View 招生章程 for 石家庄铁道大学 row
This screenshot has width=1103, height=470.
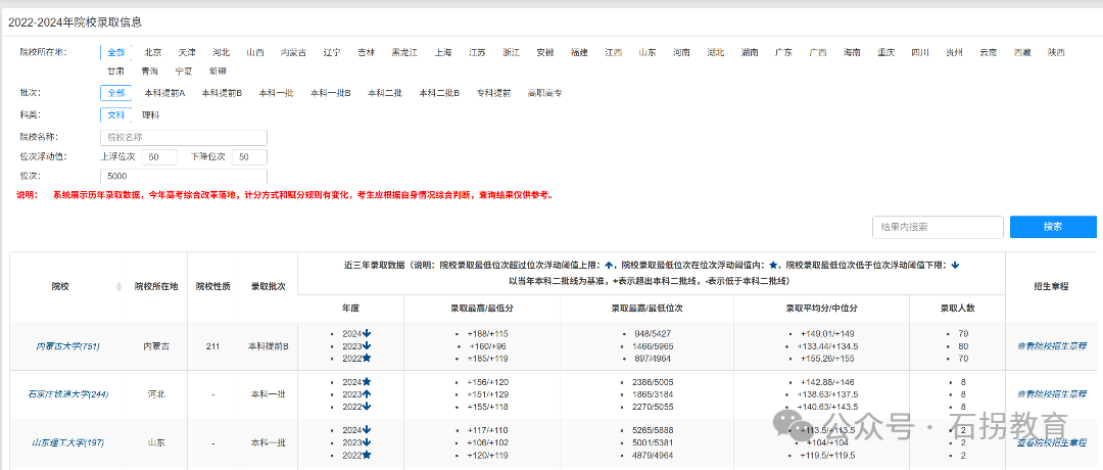point(1052,394)
